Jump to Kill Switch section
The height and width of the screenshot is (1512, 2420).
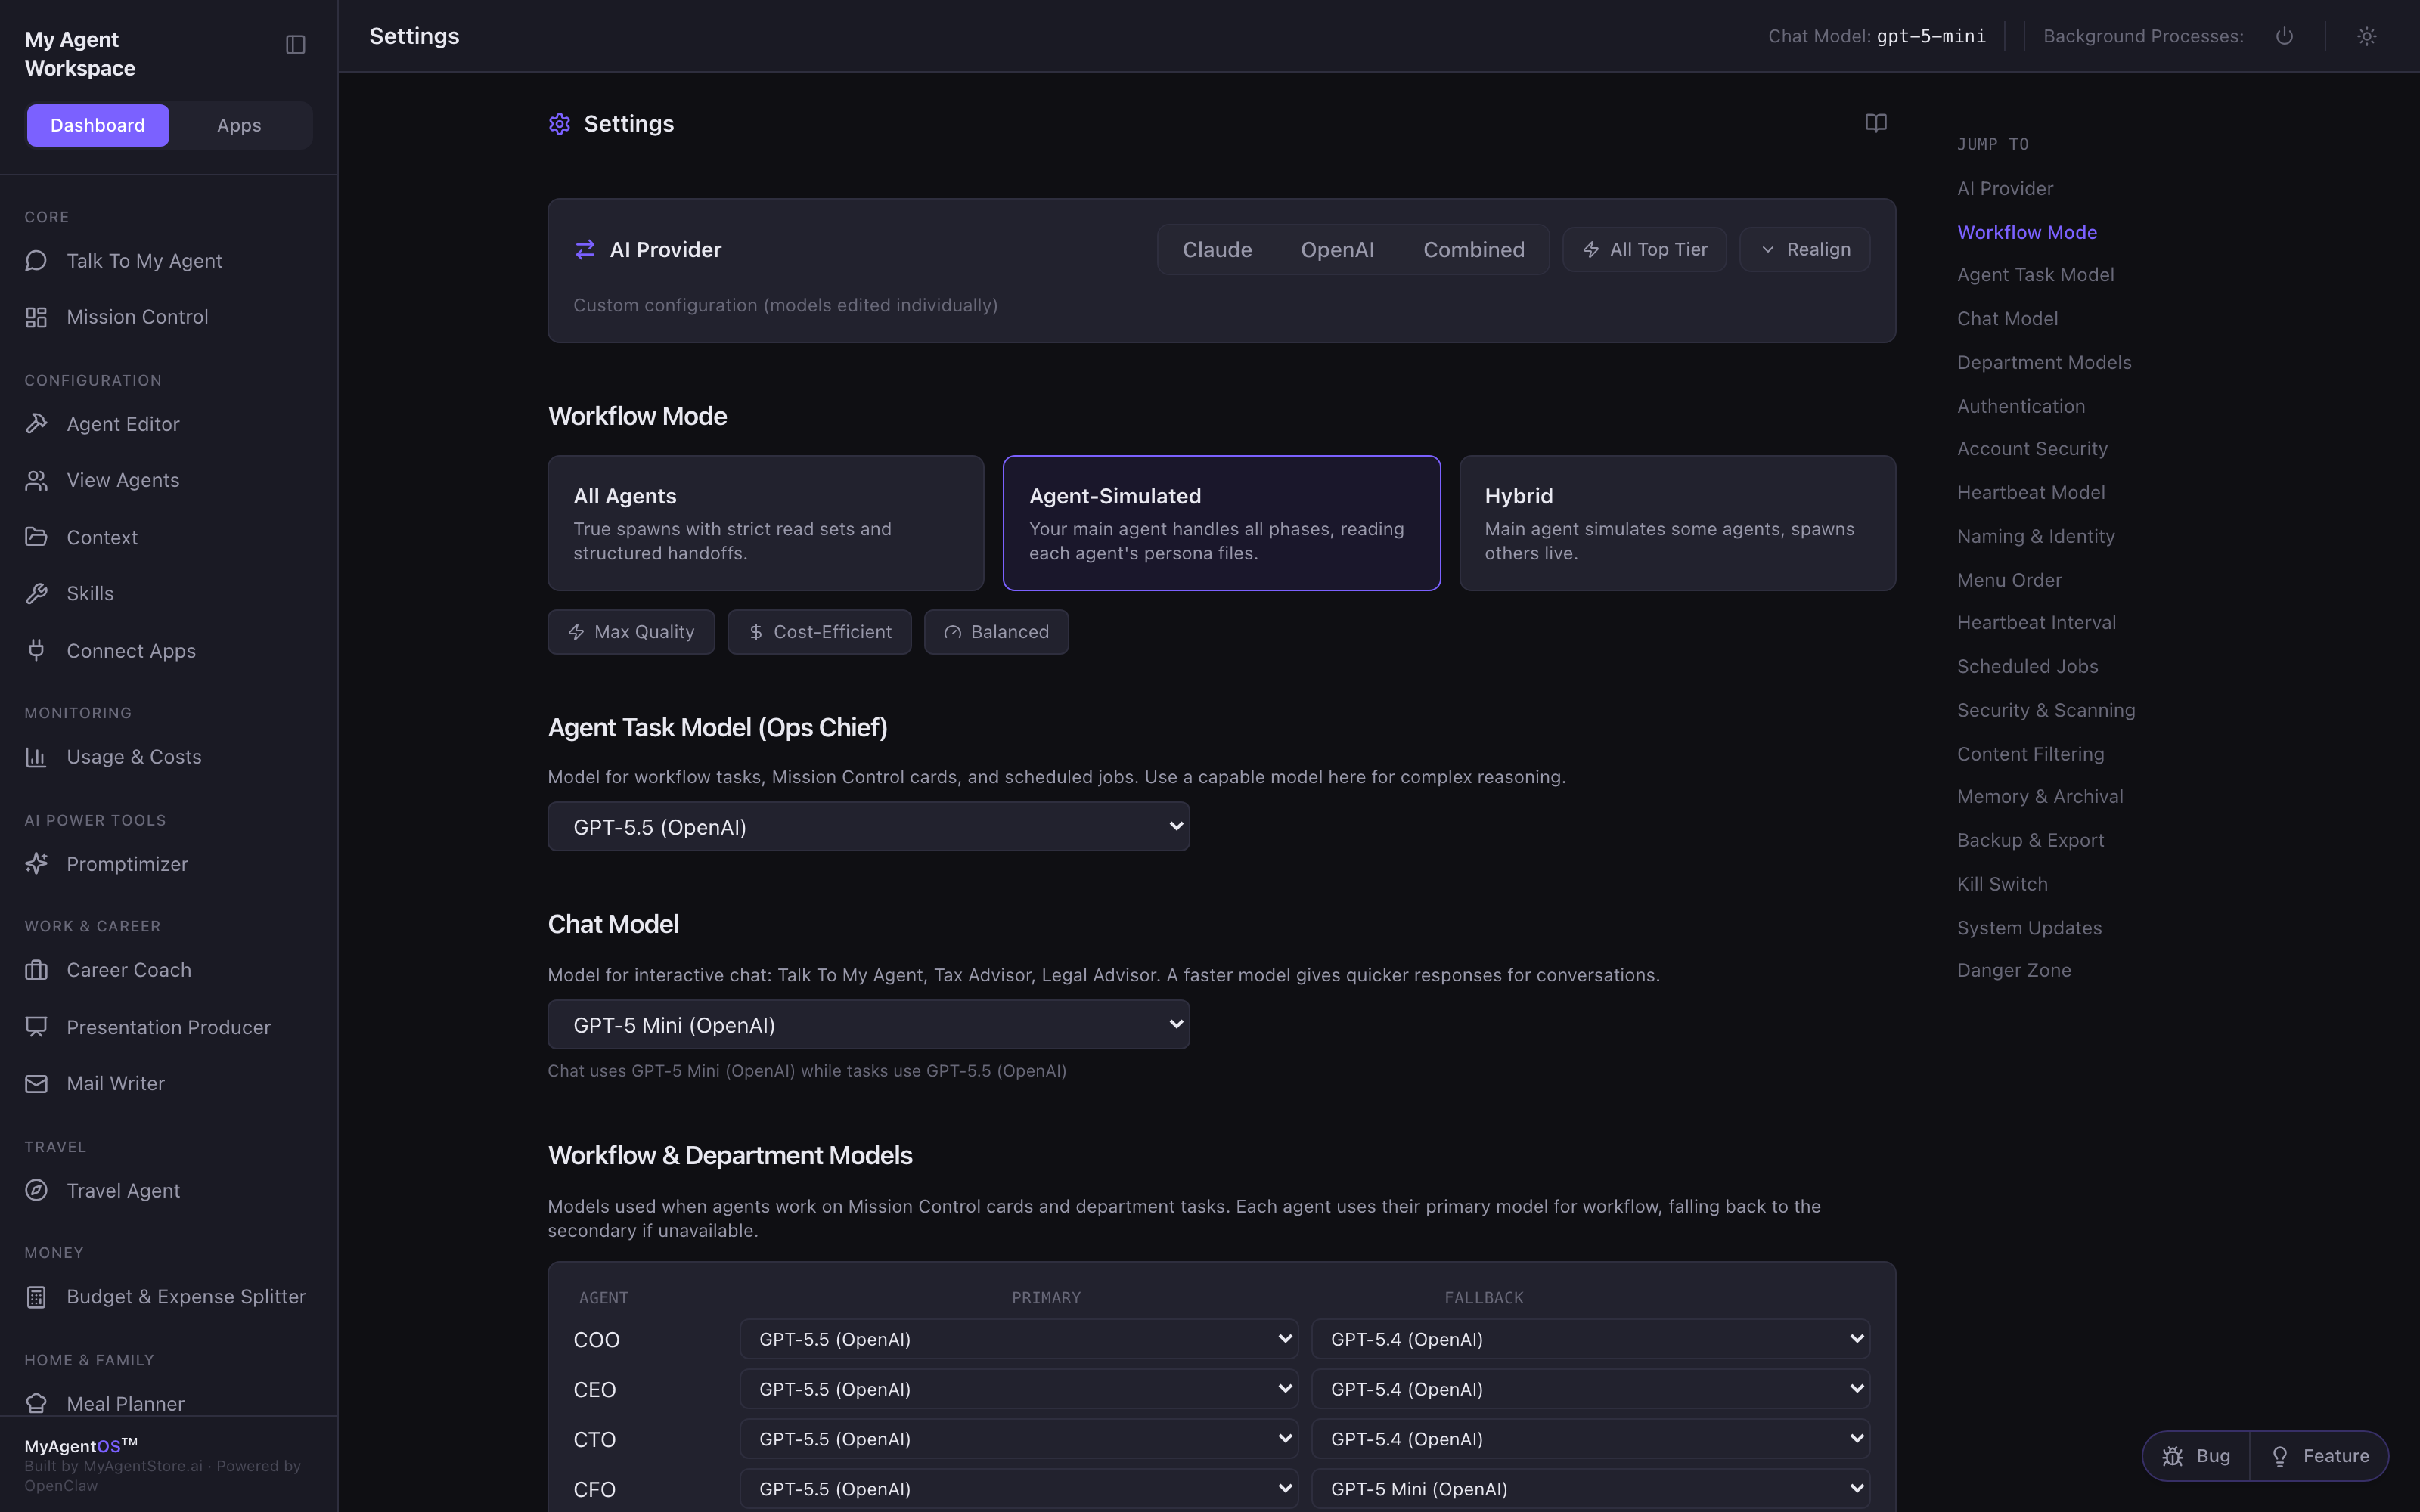point(2002,884)
